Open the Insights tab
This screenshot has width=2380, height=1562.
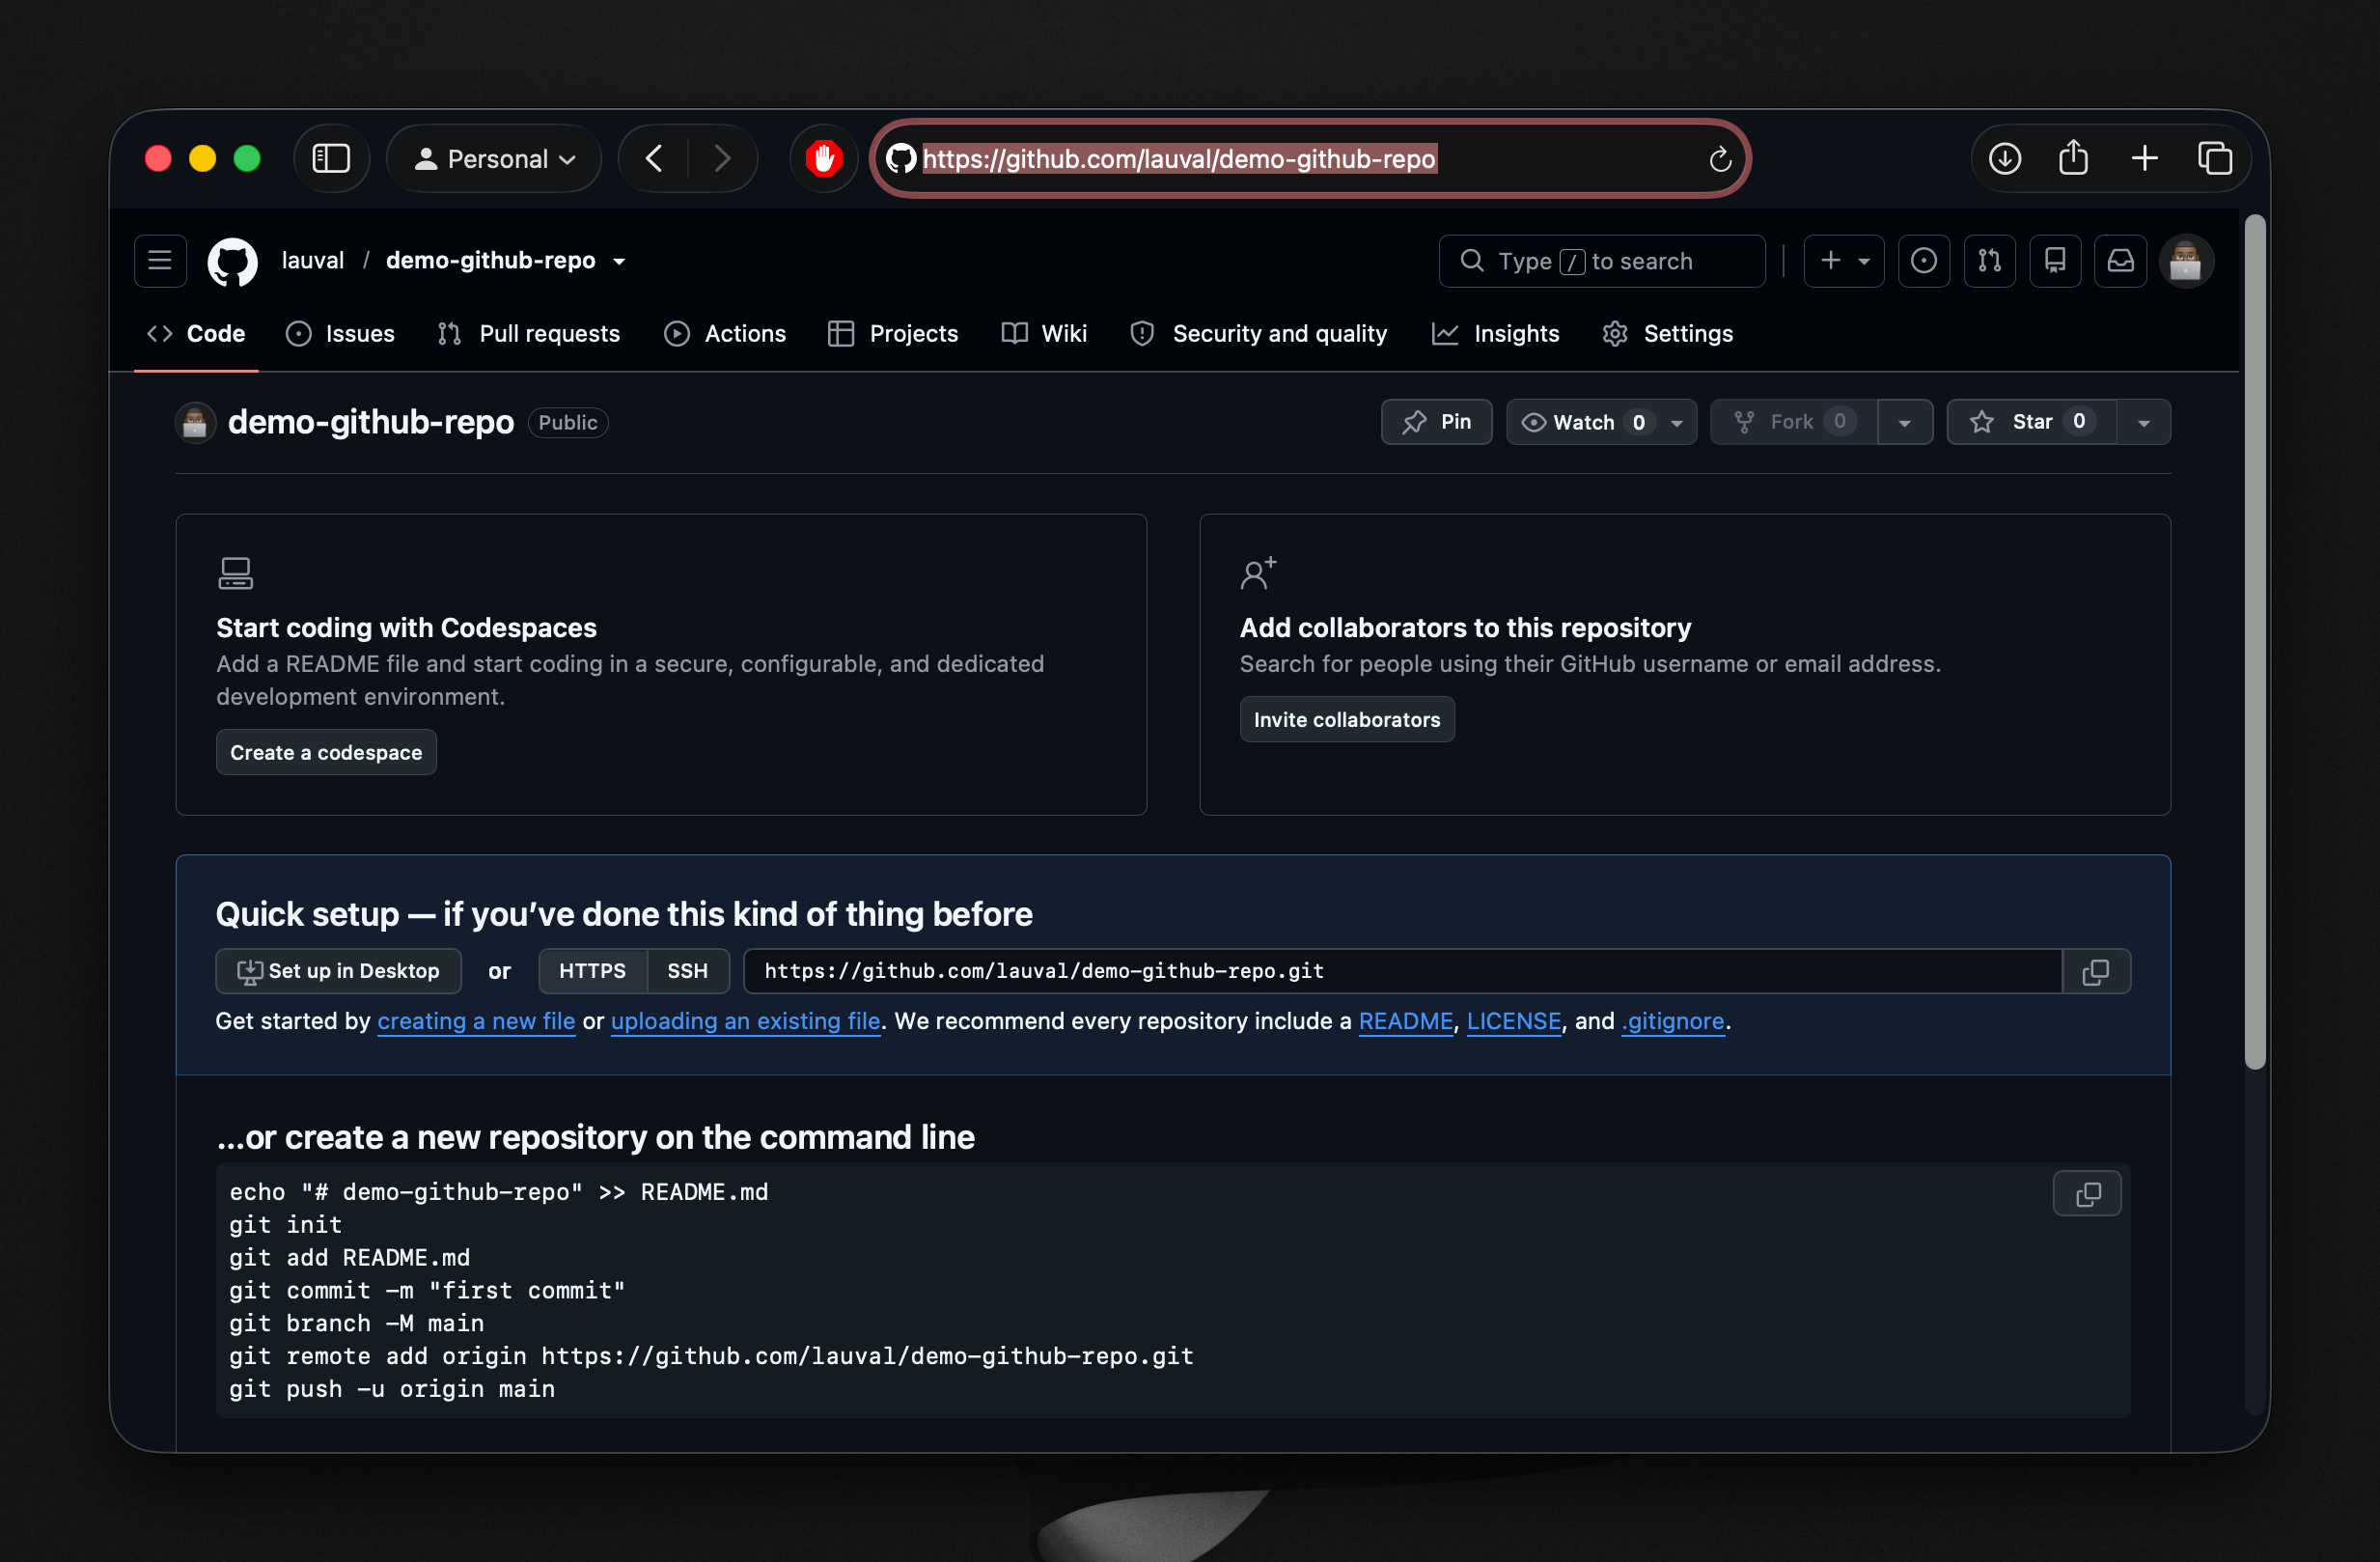1496,334
